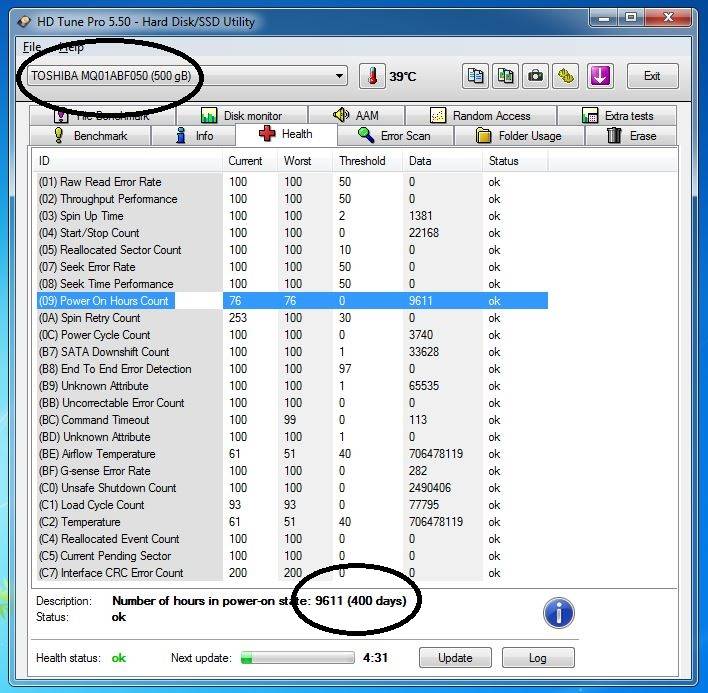Take screenshot with the camera icon
This screenshot has width=708, height=693.
click(536, 76)
